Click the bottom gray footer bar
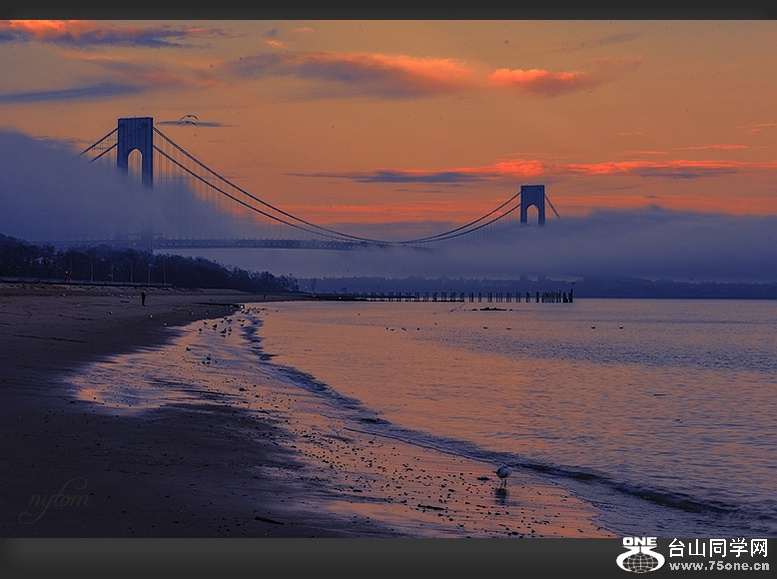This screenshot has width=777, height=579. tap(300, 558)
